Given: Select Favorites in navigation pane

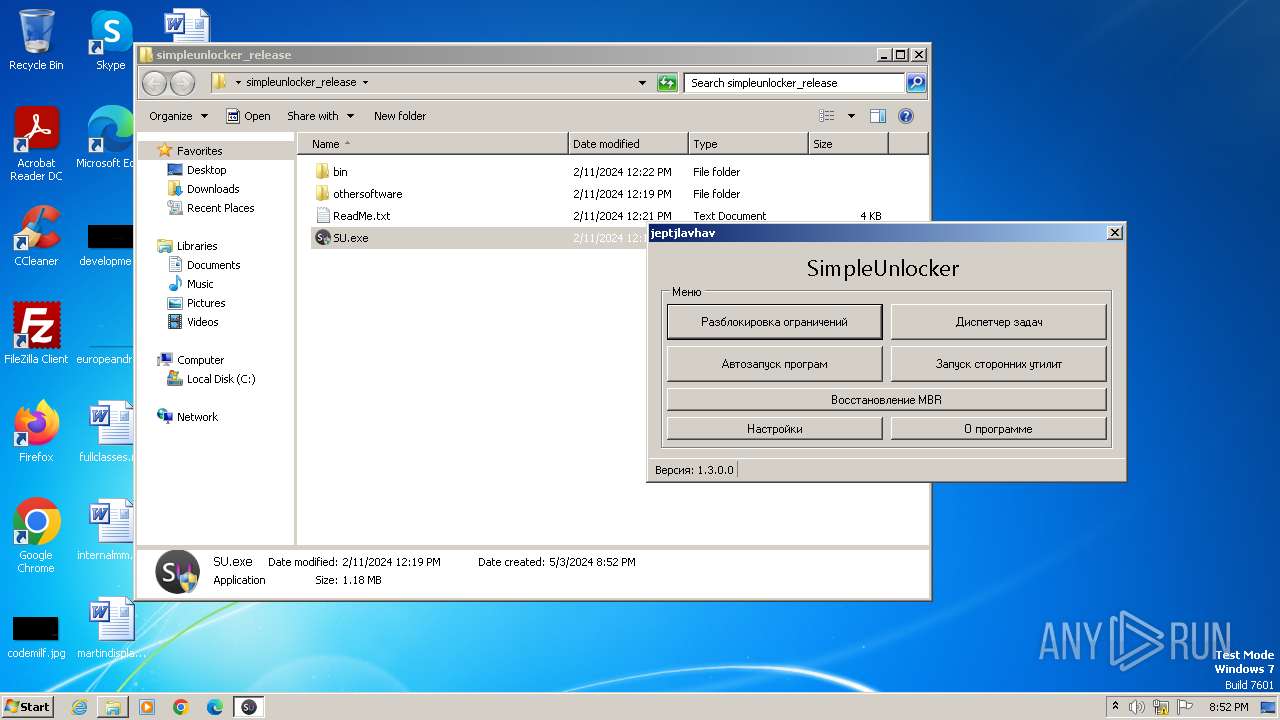Looking at the screenshot, I should (x=199, y=151).
